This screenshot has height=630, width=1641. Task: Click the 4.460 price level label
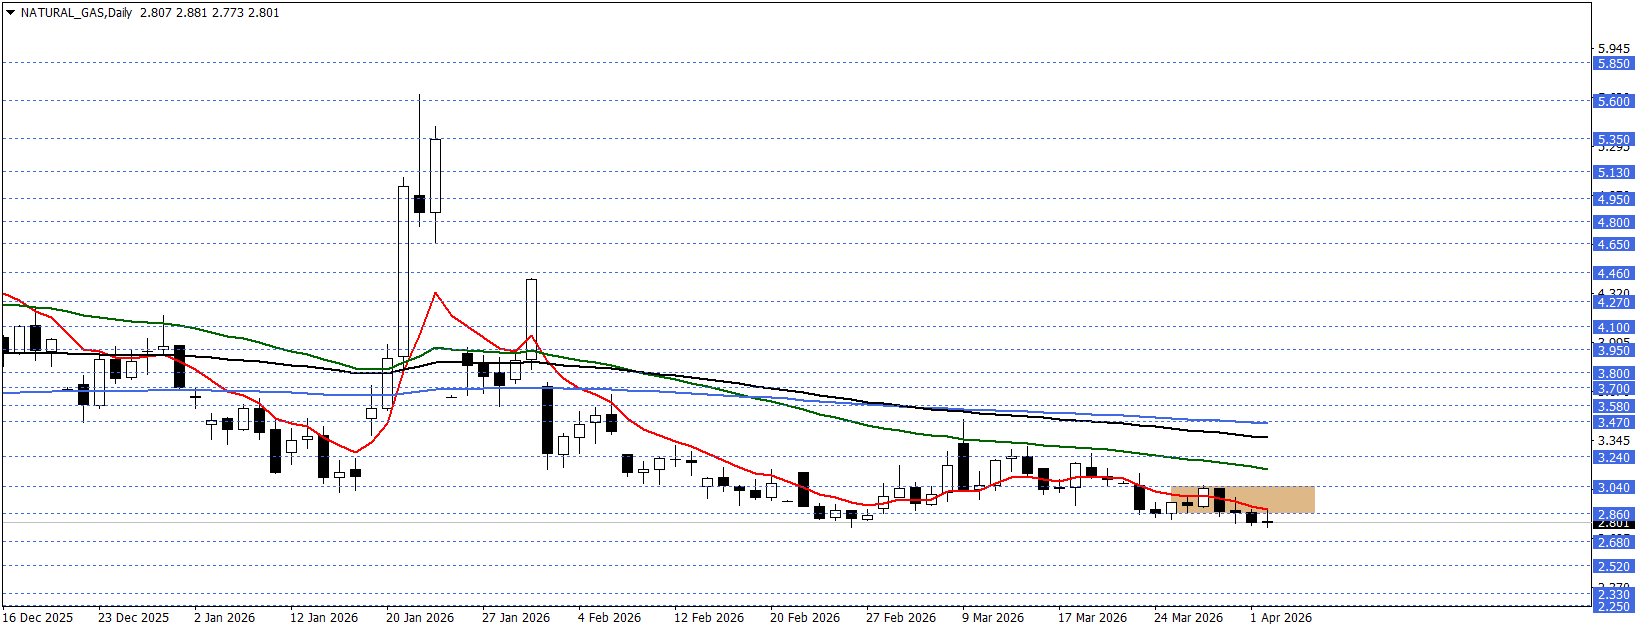[1612, 273]
